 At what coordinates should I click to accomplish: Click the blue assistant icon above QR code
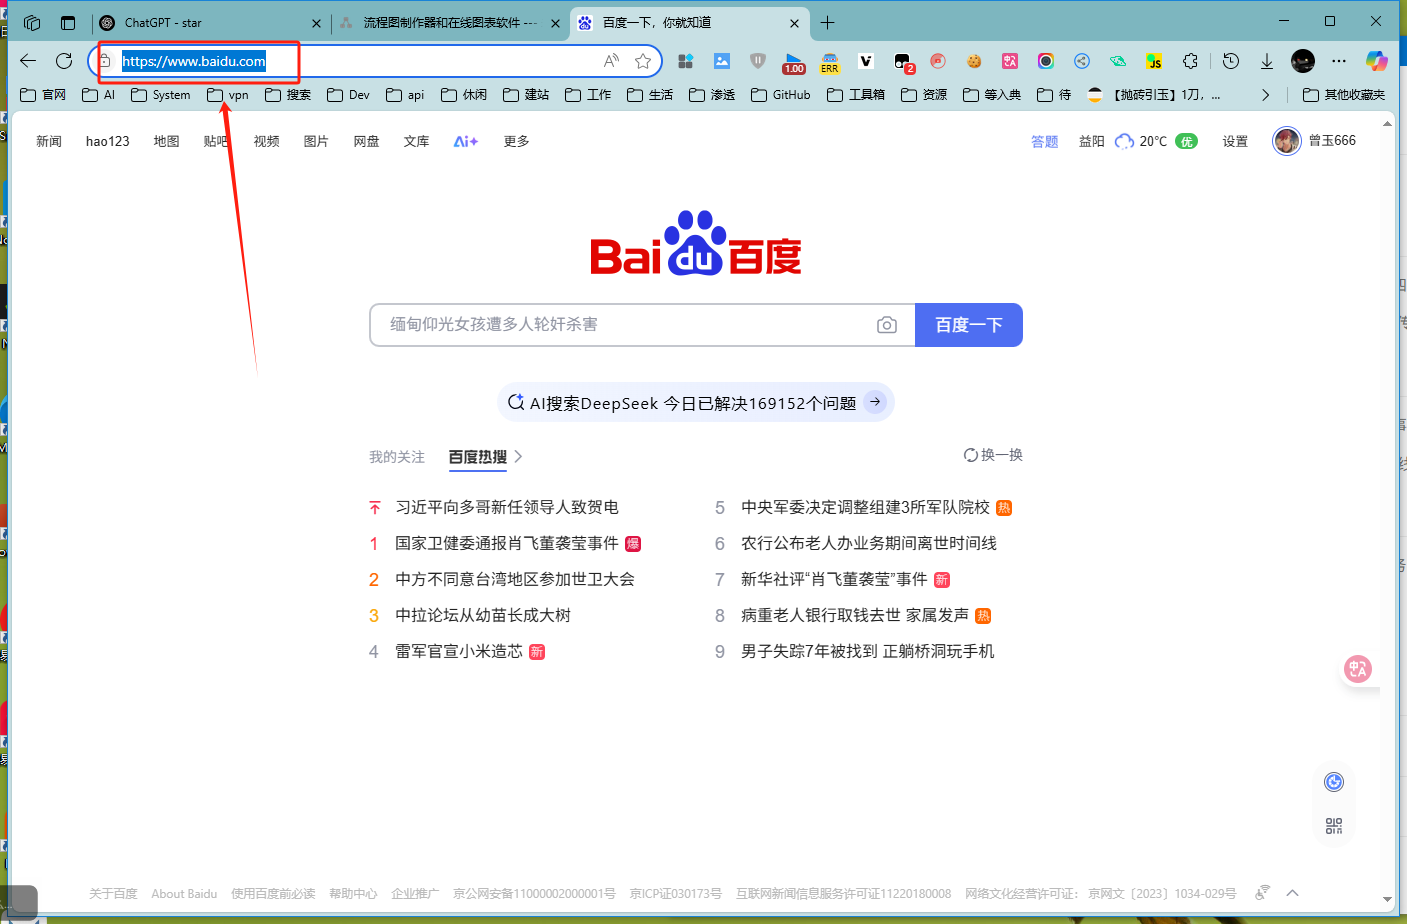pyautogui.click(x=1334, y=782)
